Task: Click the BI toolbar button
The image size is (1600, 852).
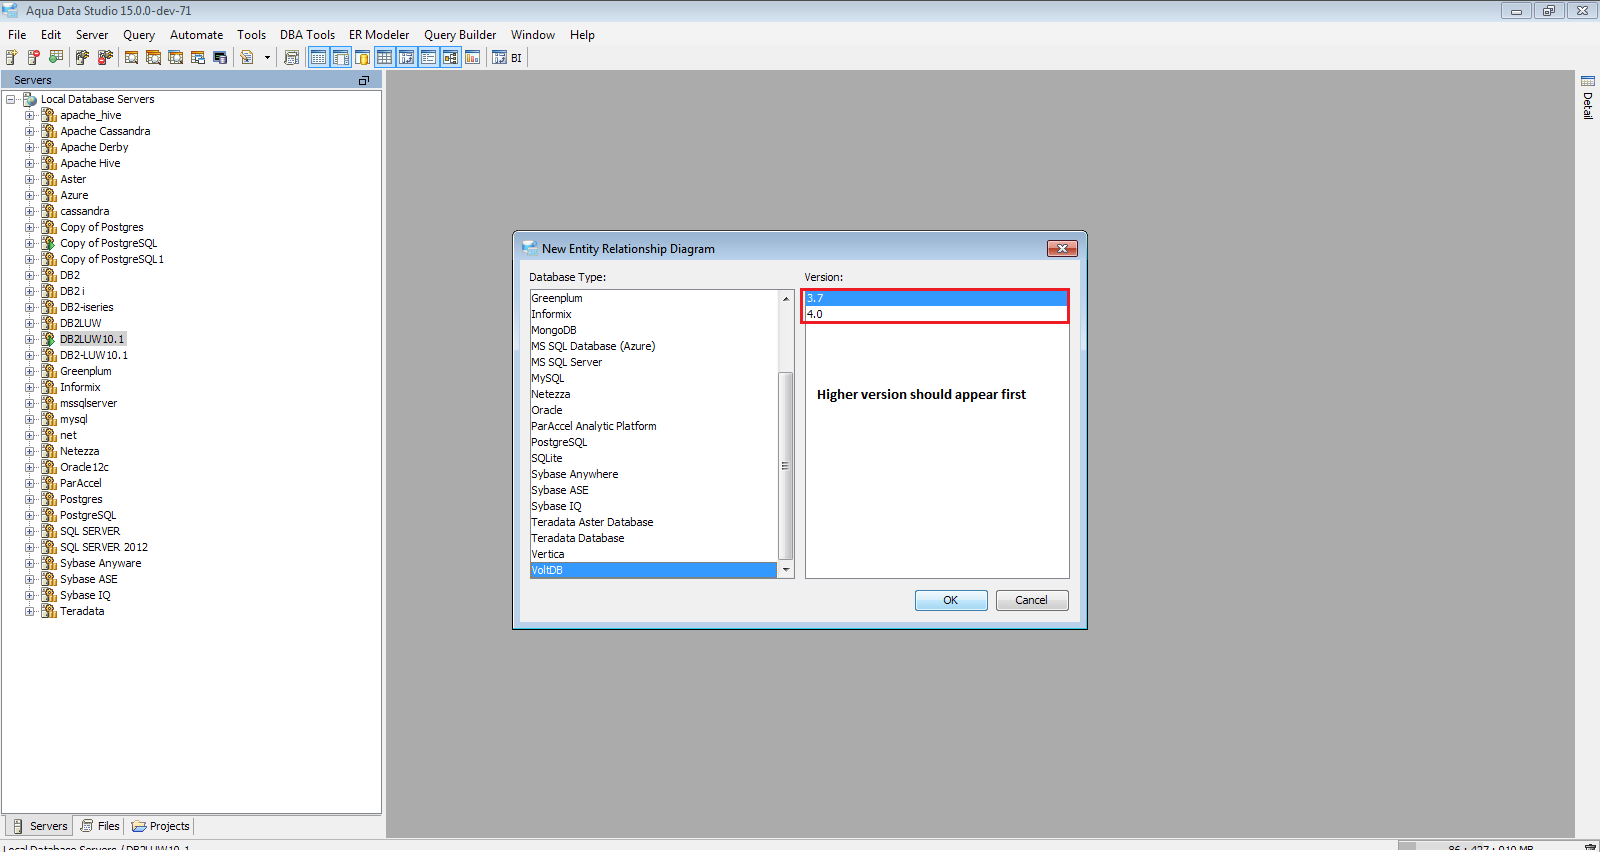Action: pos(507,58)
